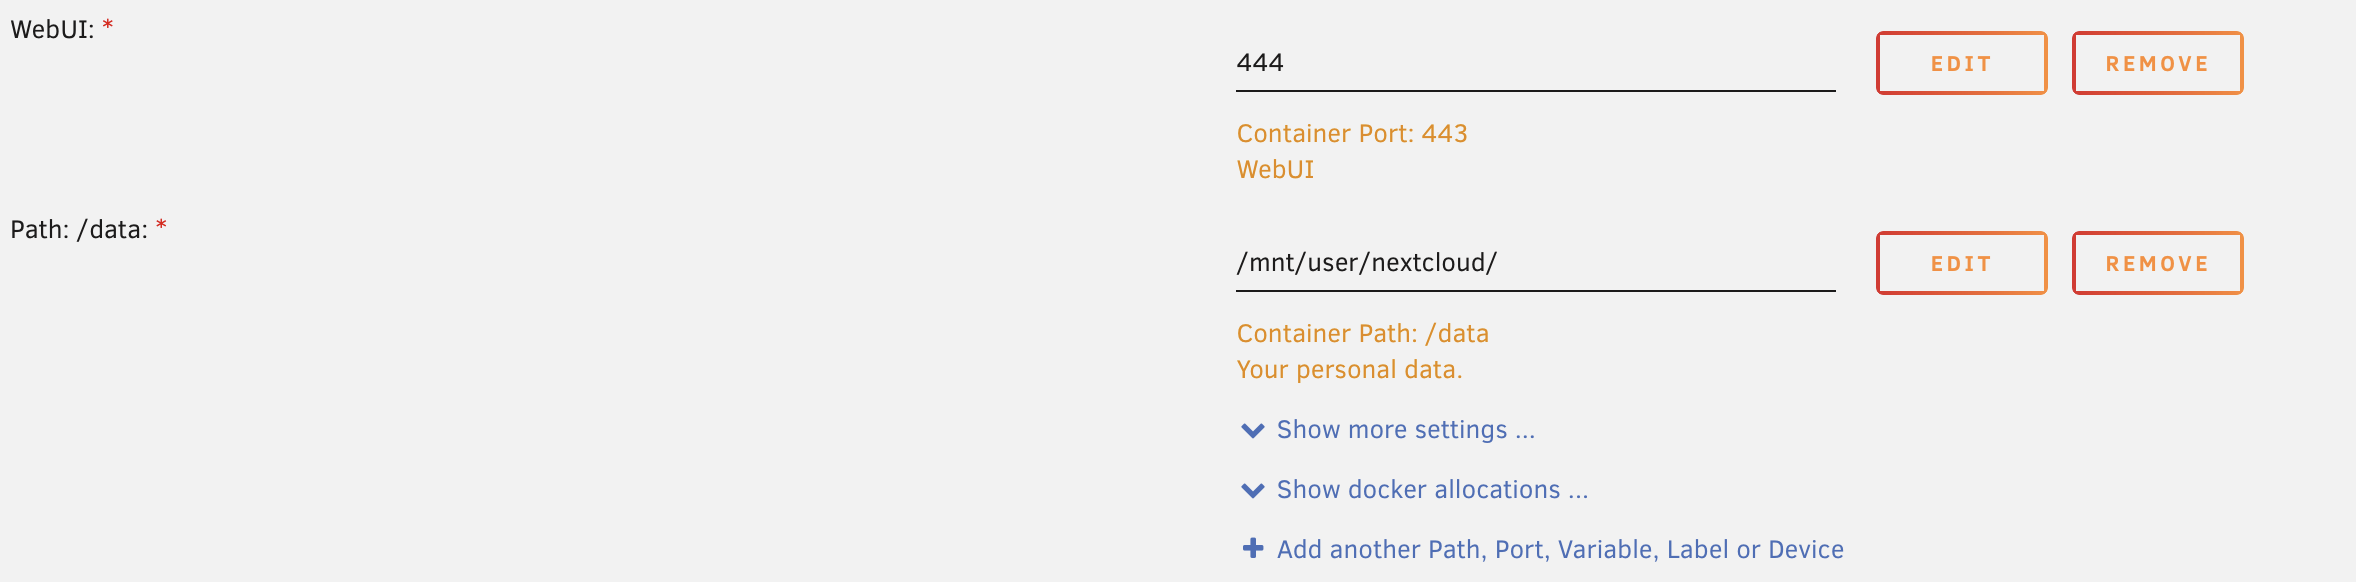The image size is (2356, 582).
Task: Click chevron icon beside Show more settings
Action: coord(1252,431)
